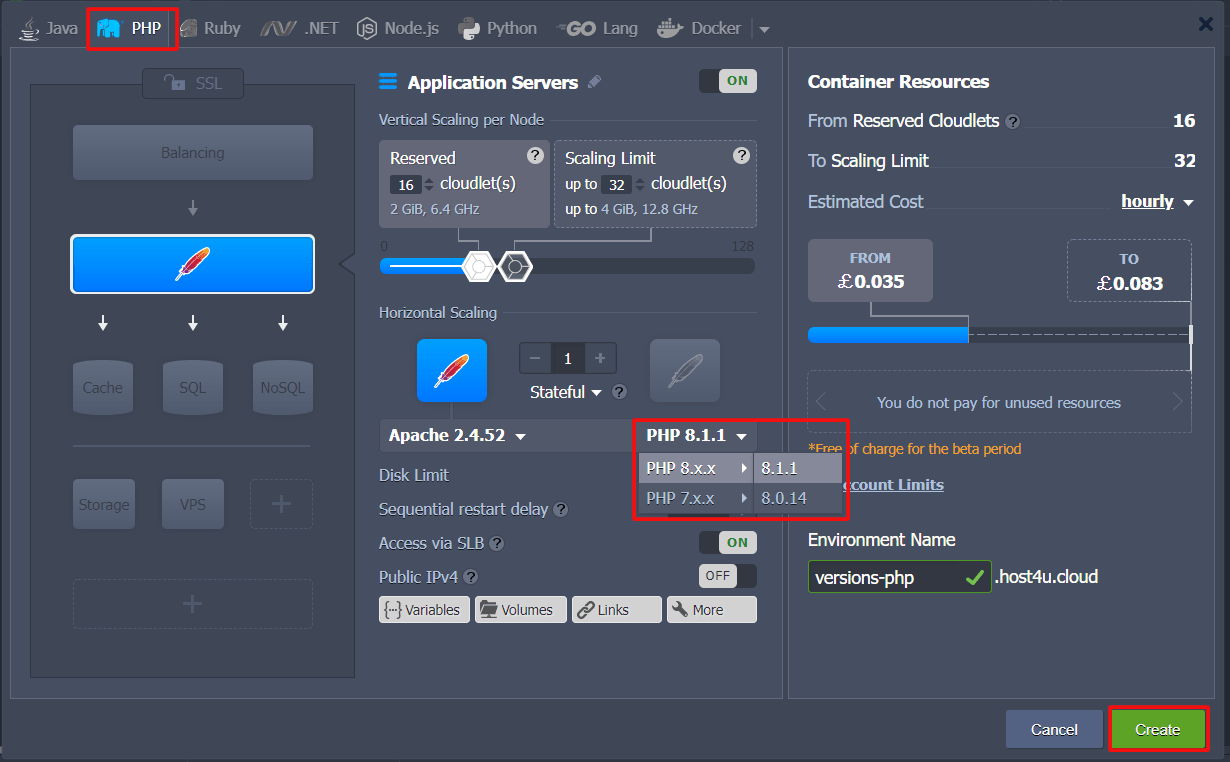Open the Volumes configuration
The height and width of the screenshot is (762, 1230).
[x=520, y=609]
